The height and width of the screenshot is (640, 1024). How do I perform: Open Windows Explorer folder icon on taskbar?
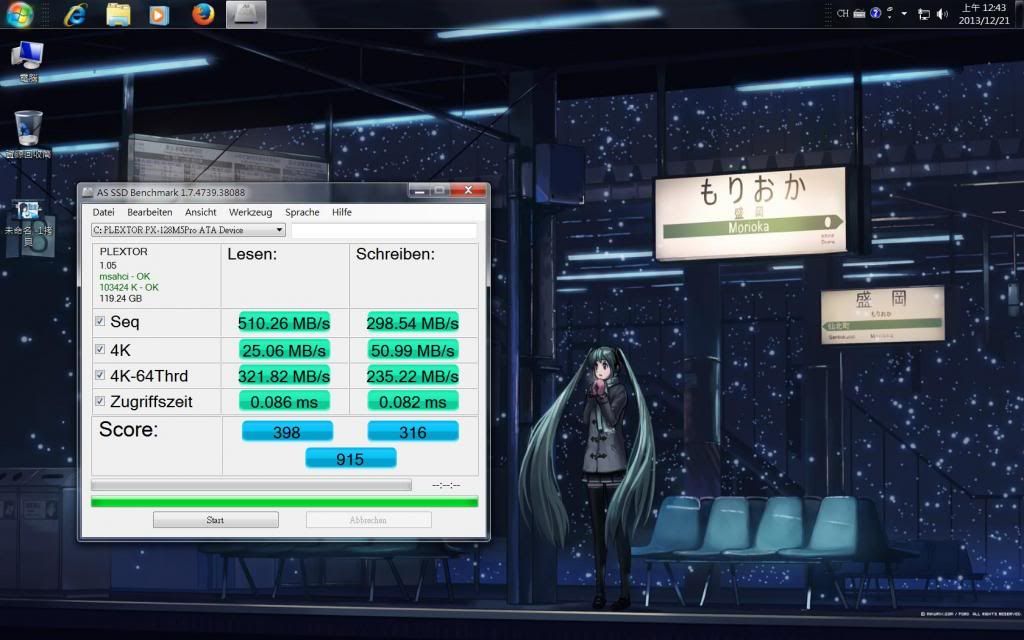point(118,14)
